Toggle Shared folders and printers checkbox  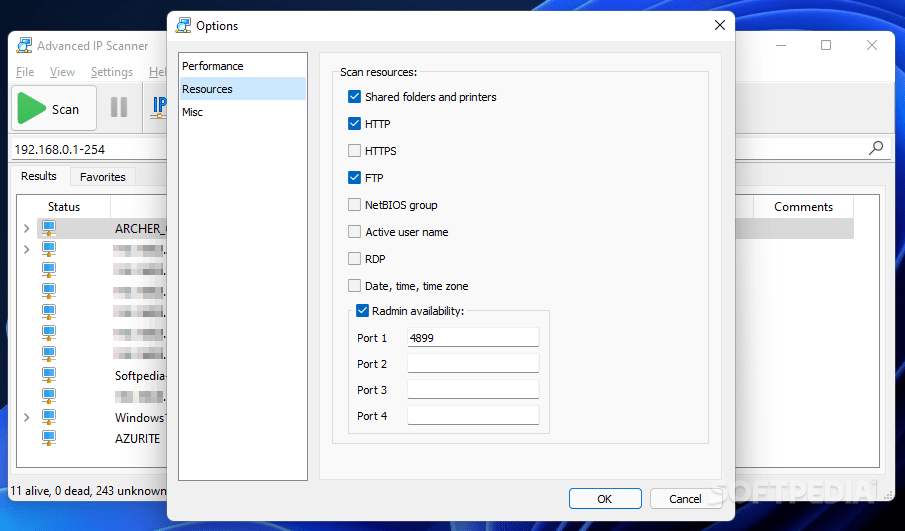(x=354, y=96)
